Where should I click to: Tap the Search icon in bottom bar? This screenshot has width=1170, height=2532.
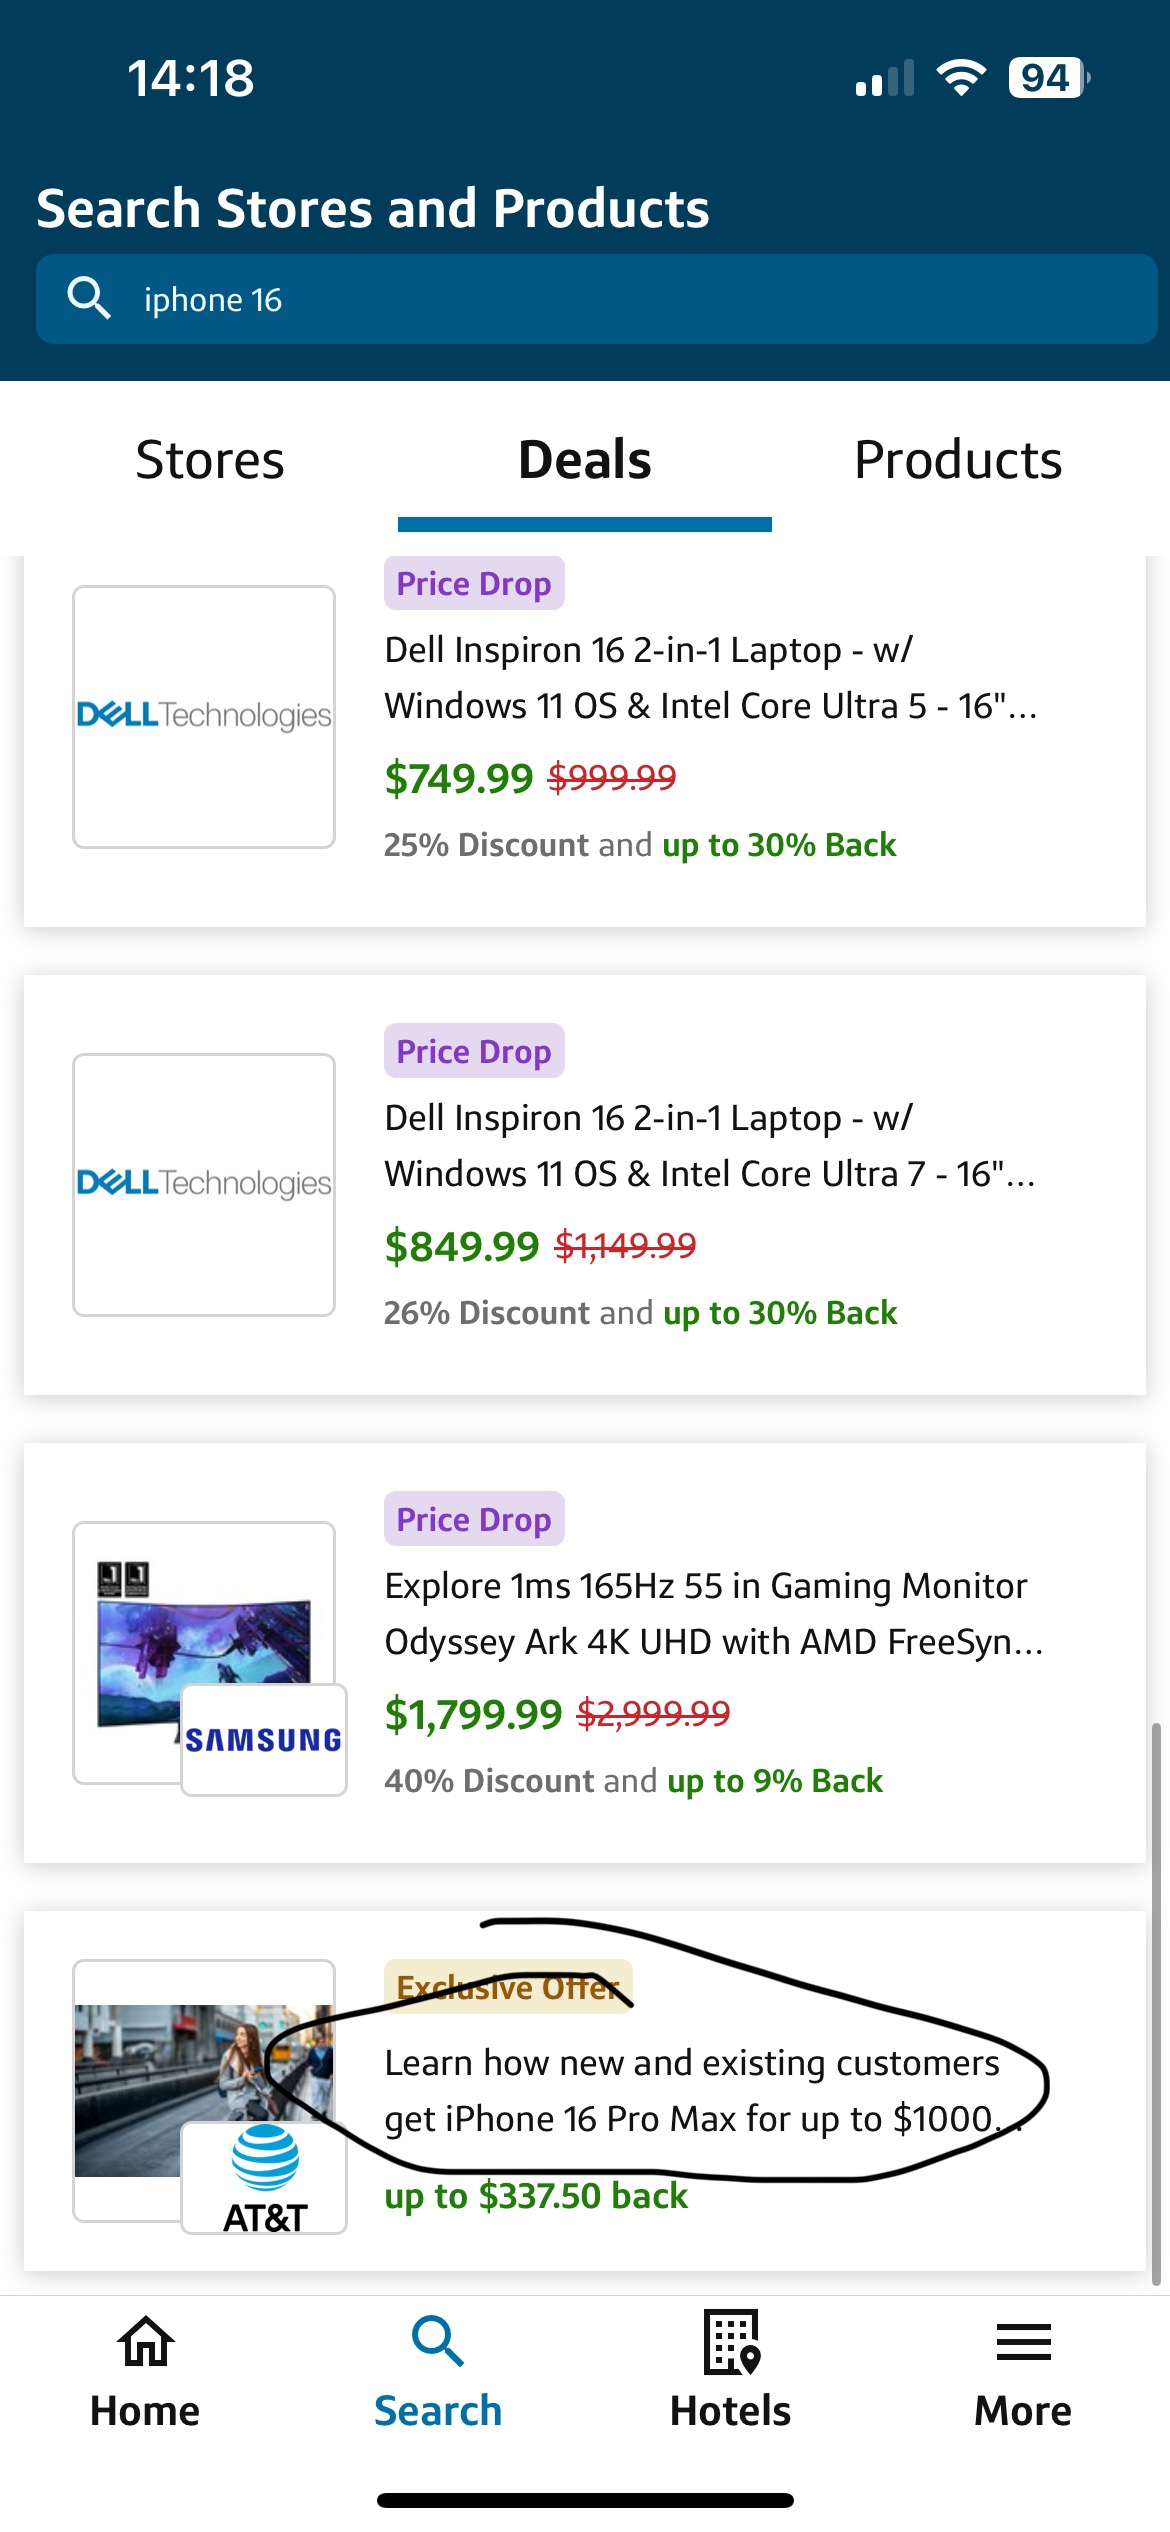point(438,2343)
